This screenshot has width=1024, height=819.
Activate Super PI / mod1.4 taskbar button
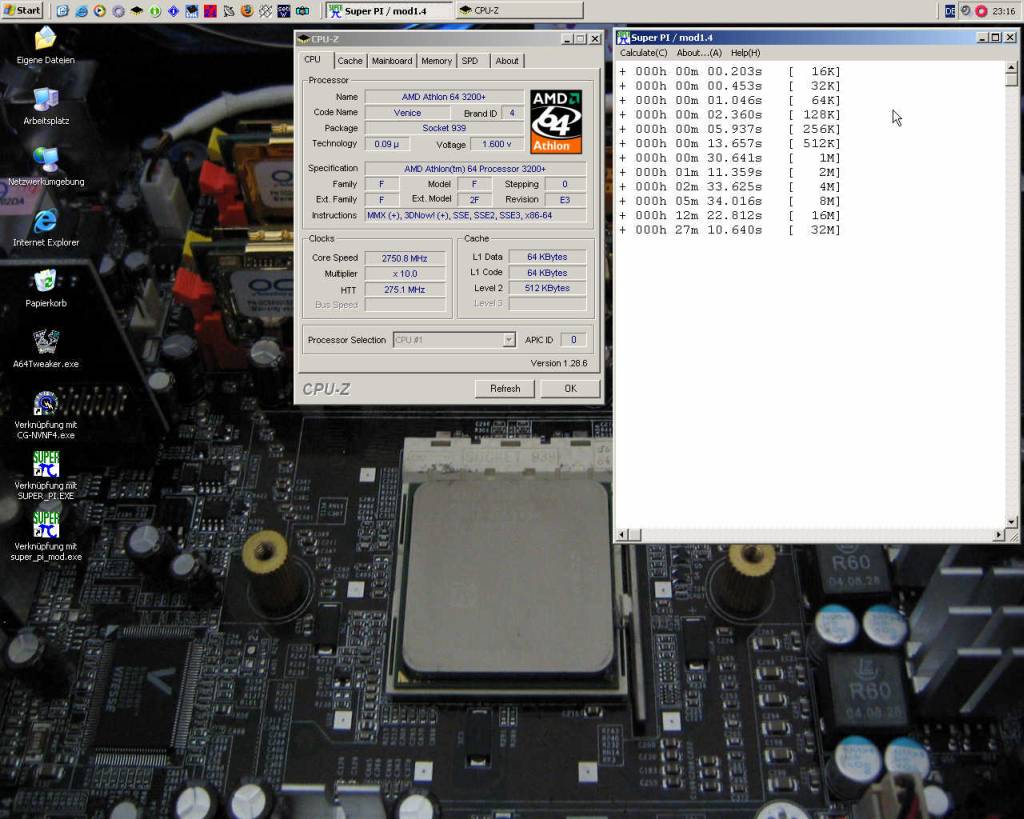pyautogui.click(x=388, y=10)
